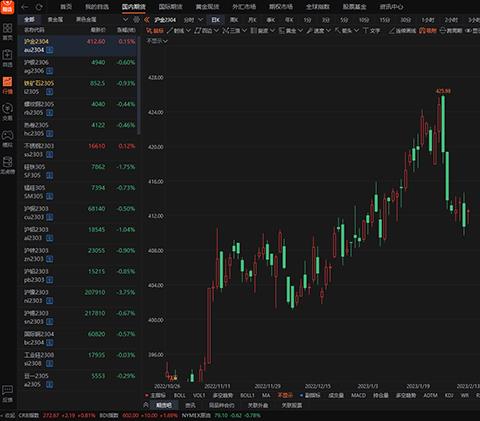Select the orange 行情 chart sidebar icon
The width and height of the screenshot is (480, 421).
[x=7, y=82]
